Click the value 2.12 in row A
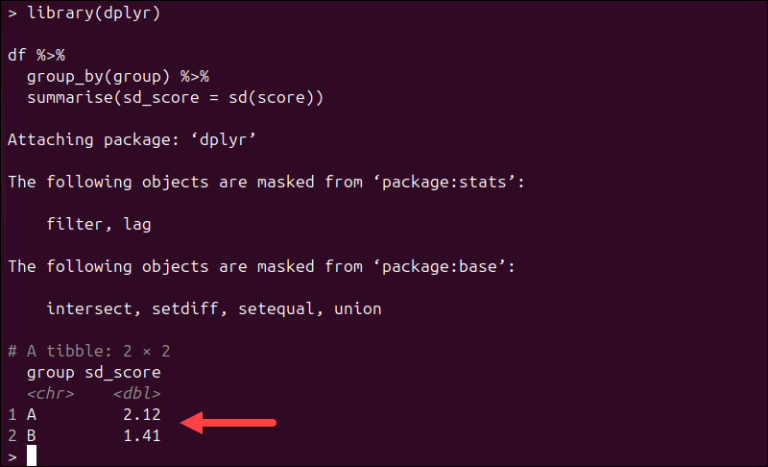The width and height of the screenshot is (768, 467). 142,415
